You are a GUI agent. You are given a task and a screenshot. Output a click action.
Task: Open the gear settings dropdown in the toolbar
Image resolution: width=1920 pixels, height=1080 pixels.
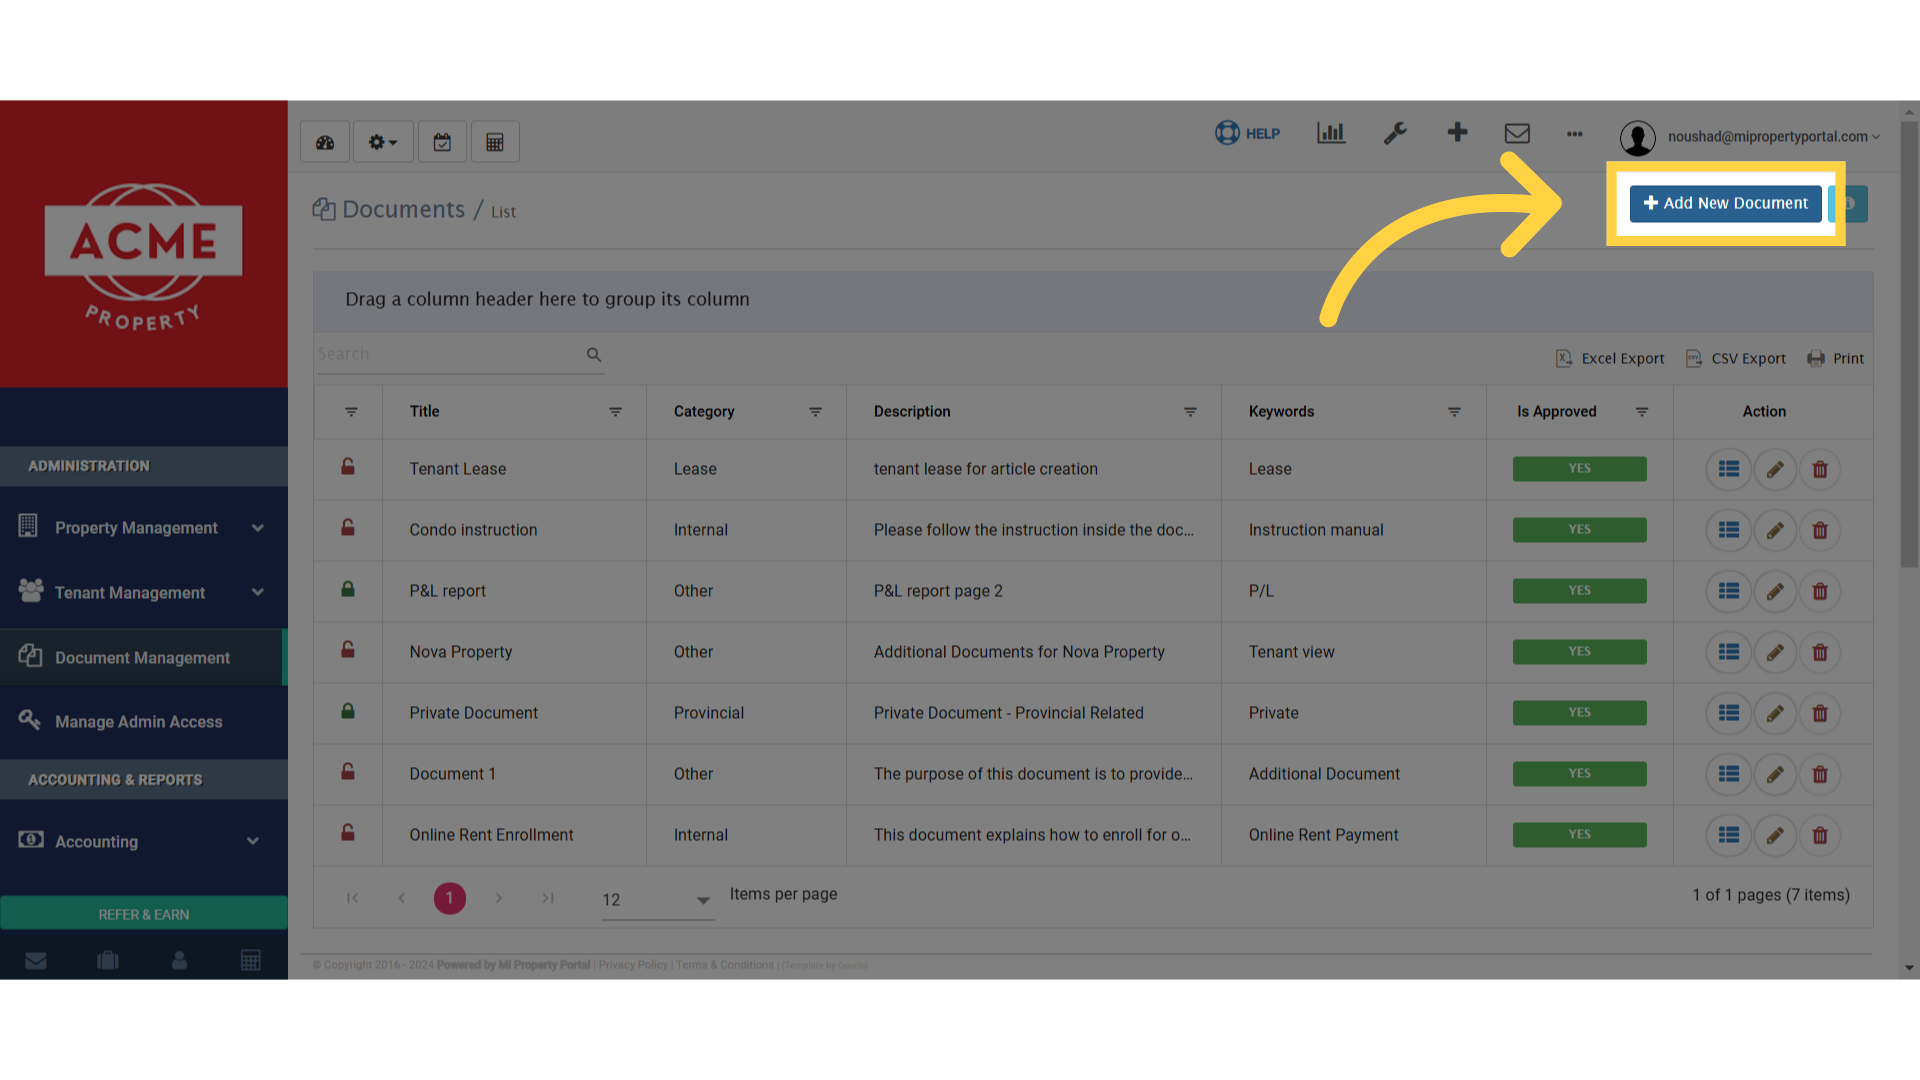click(x=382, y=142)
